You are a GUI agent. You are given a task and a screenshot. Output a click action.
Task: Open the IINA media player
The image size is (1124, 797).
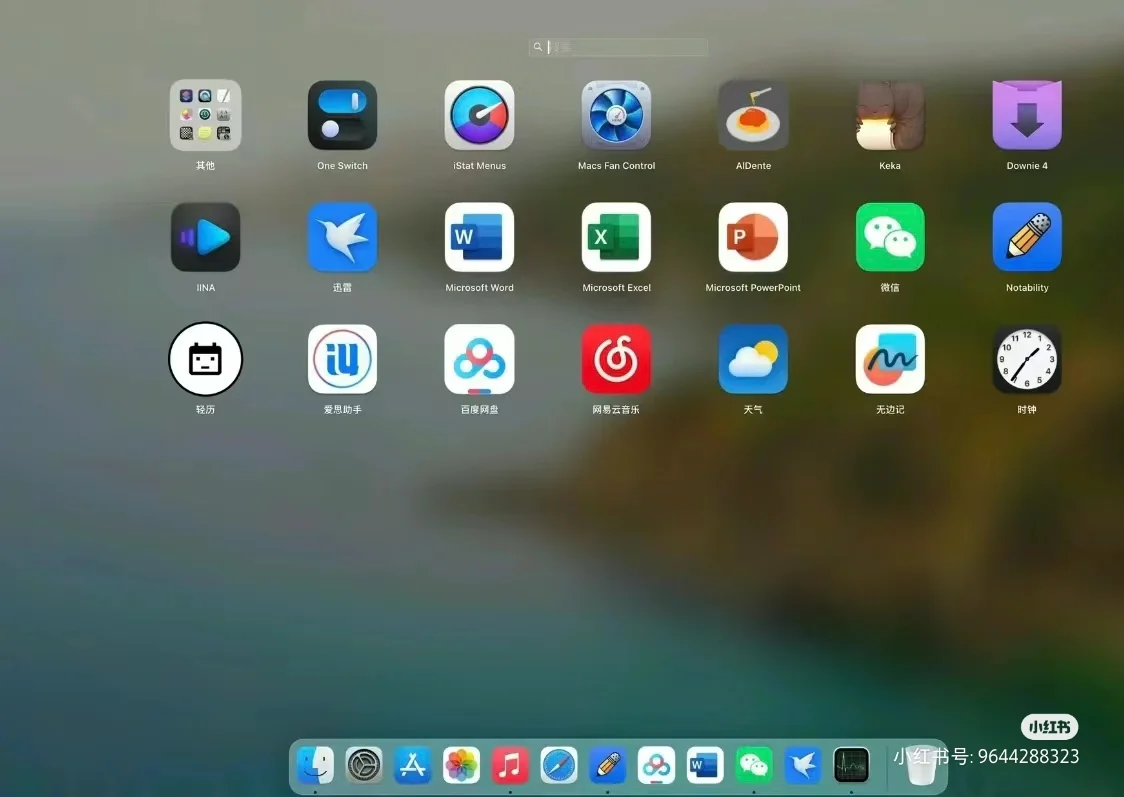click(x=205, y=237)
